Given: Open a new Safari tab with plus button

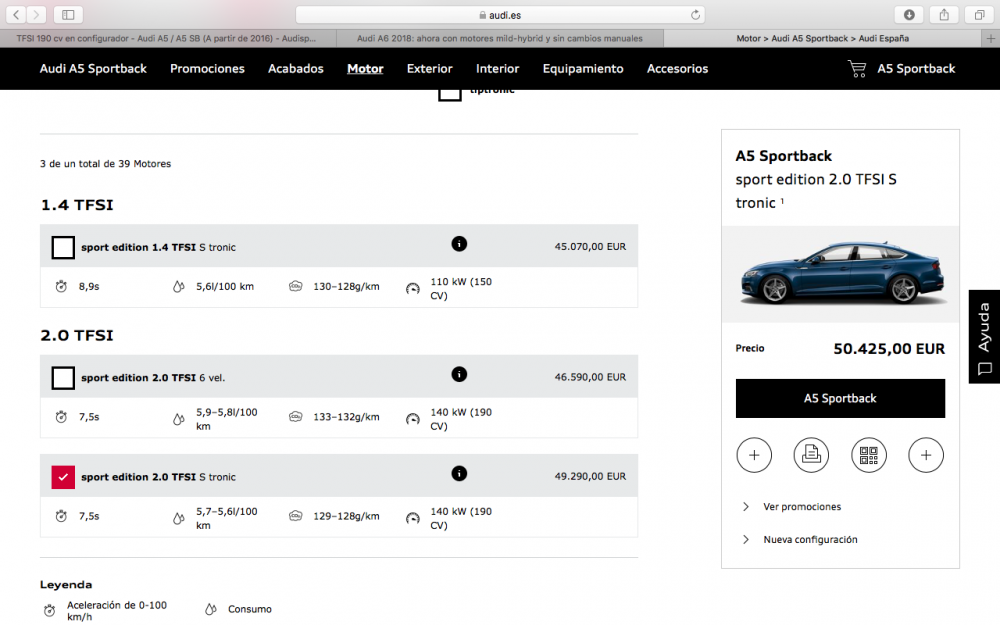Looking at the screenshot, I should (x=990, y=38).
